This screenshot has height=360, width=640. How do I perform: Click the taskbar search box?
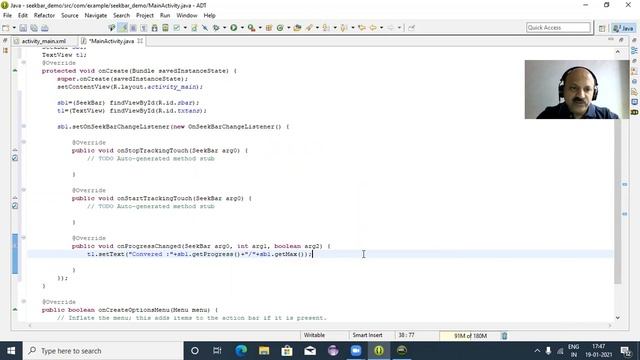point(103,351)
